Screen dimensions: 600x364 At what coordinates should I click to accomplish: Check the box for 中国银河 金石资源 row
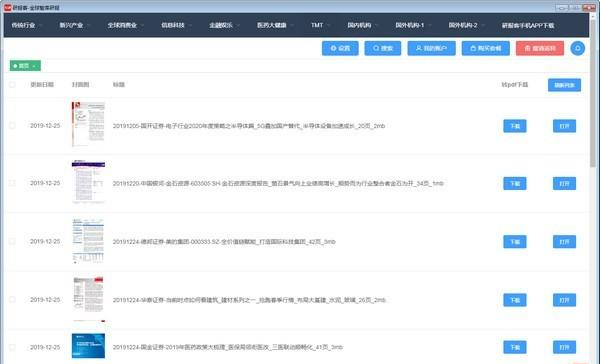coord(12,183)
